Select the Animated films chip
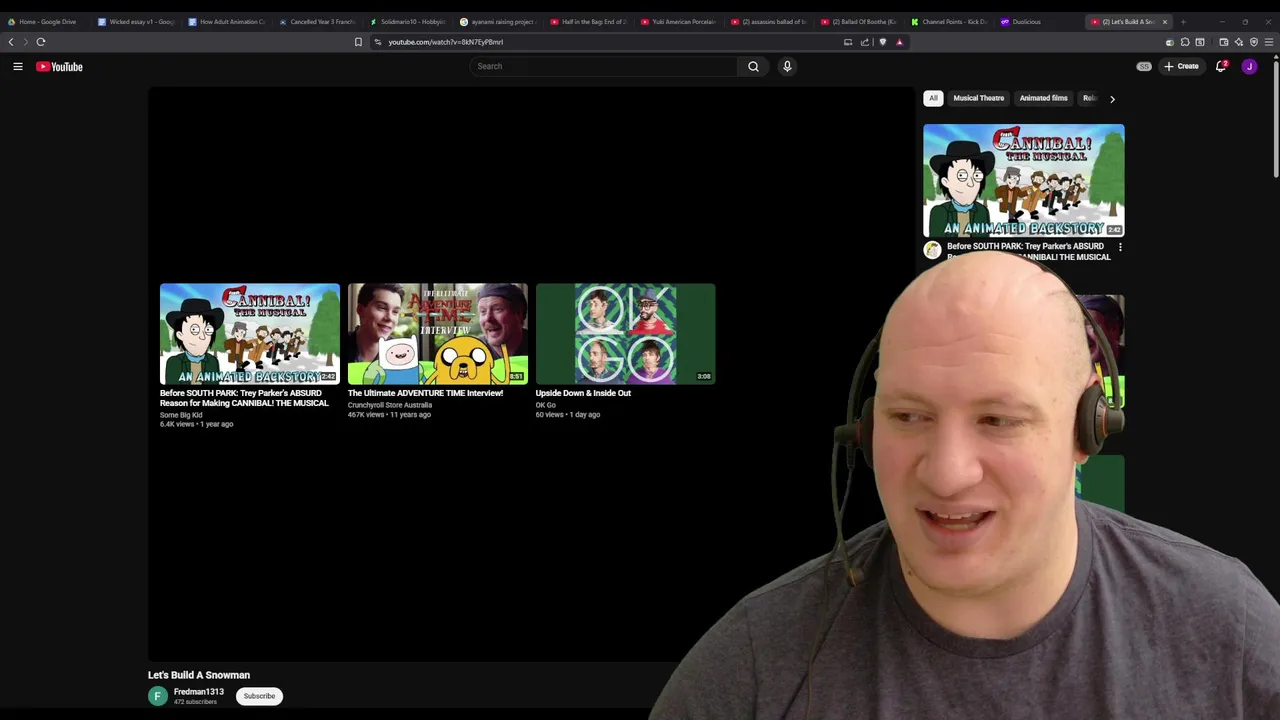This screenshot has width=1280, height=720. click(1043, 98)
